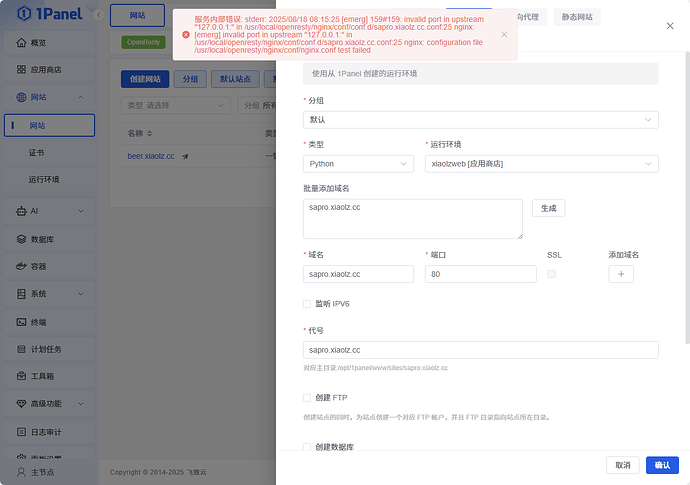
Task: Collapse the sidebar with the arrow button
Action: [99, 15]
